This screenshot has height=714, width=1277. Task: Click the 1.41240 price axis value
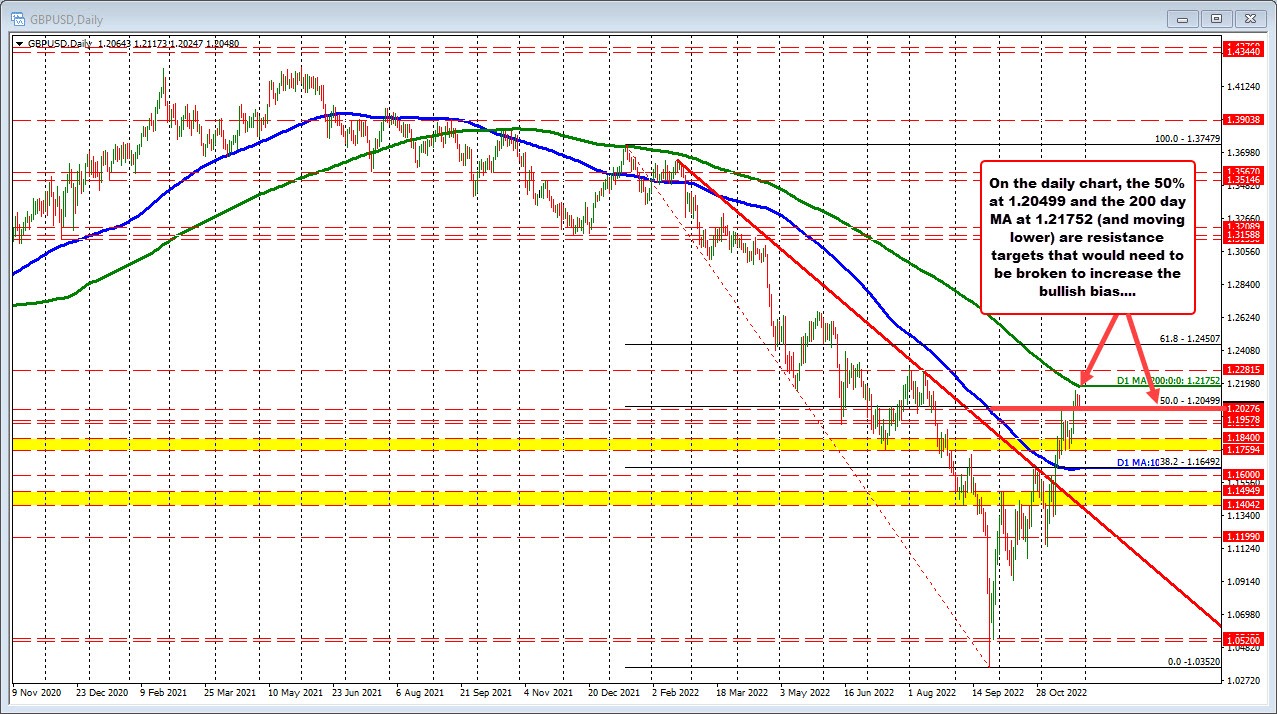point(1243,87)
